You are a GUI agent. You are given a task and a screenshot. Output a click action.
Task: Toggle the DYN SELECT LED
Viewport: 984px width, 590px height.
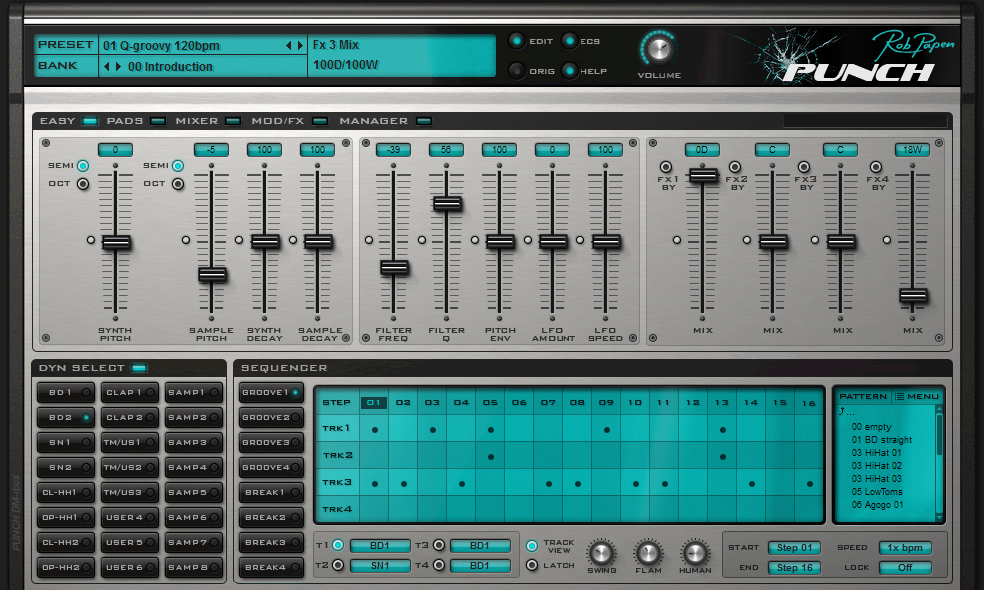pos(139,368)
